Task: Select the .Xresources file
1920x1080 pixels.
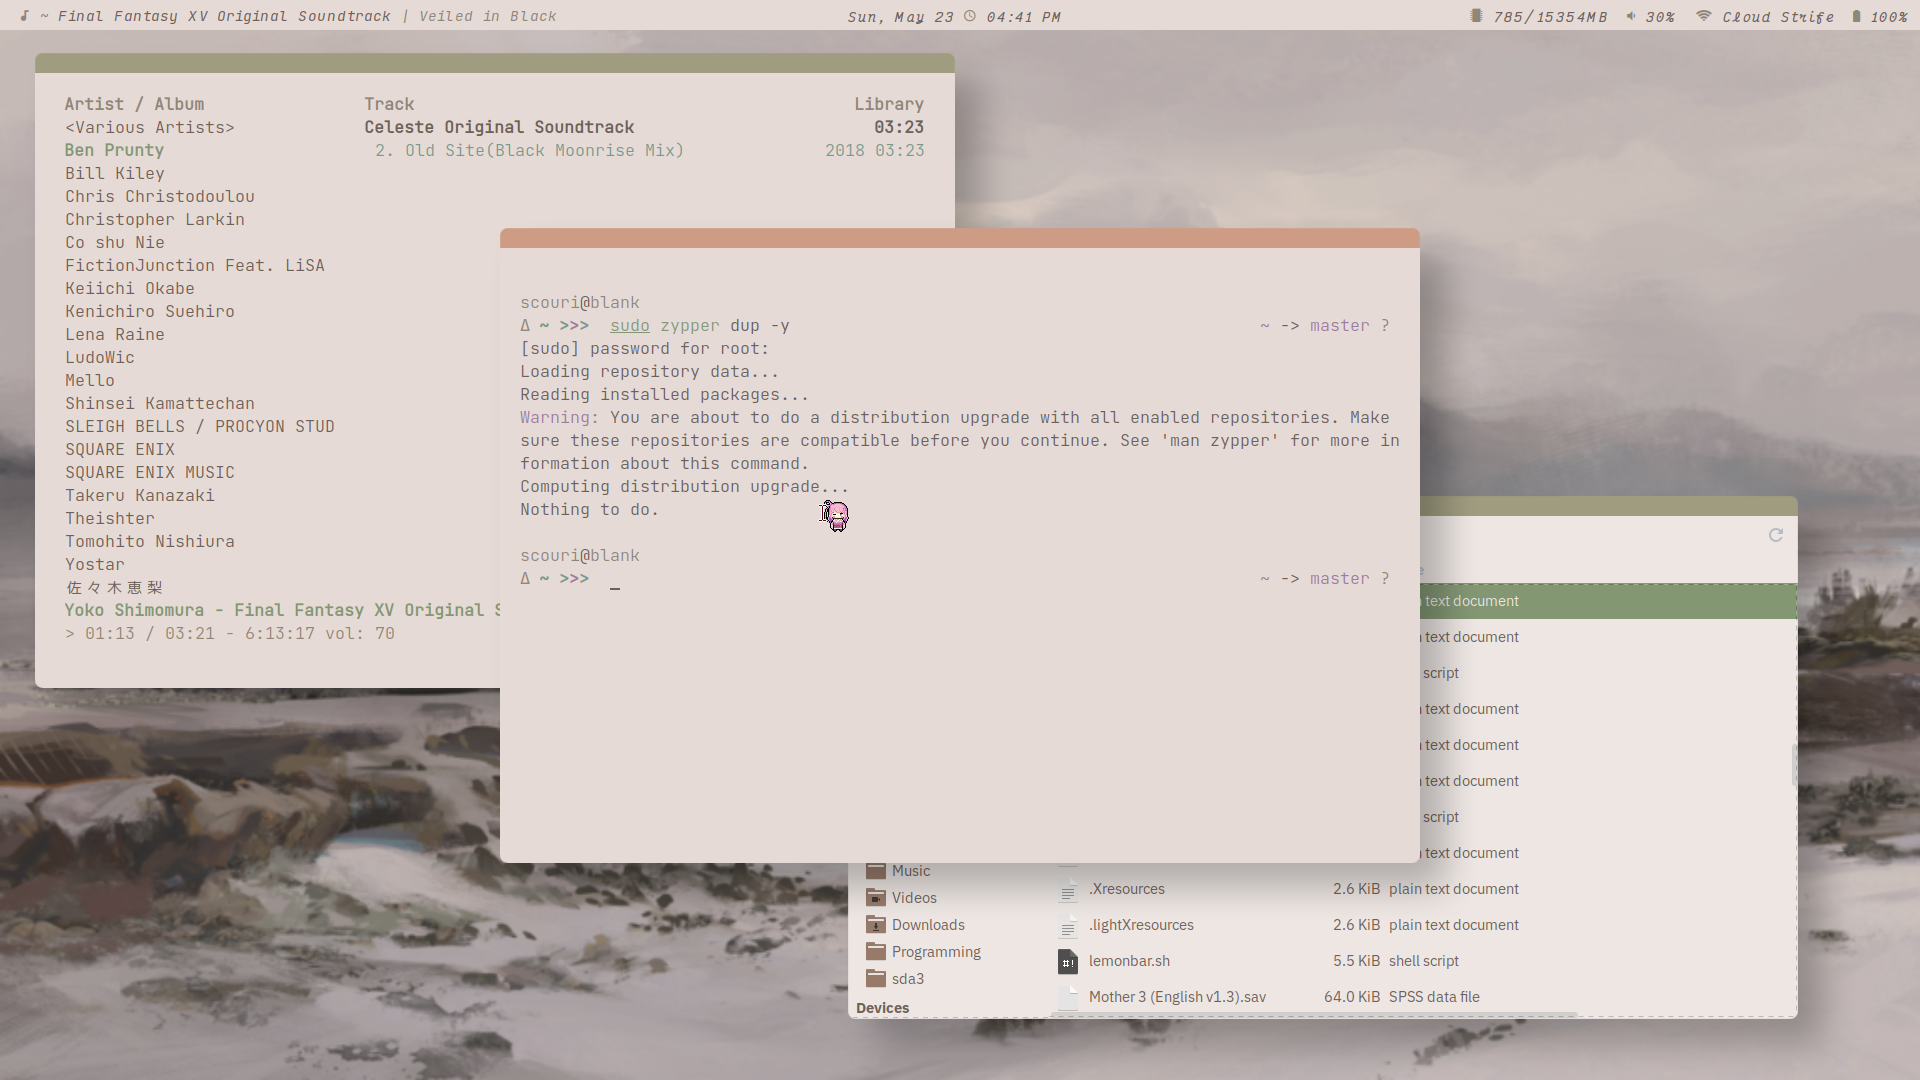Action: pos(1126,889)
